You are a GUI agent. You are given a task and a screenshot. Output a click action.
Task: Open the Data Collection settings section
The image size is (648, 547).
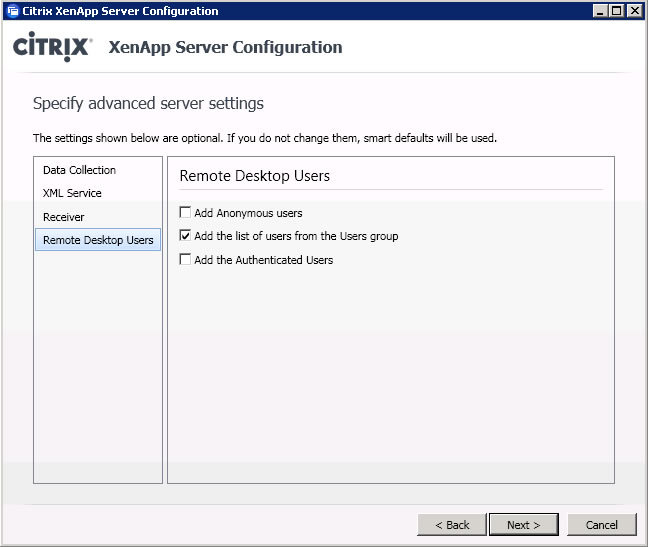[79, 170]
